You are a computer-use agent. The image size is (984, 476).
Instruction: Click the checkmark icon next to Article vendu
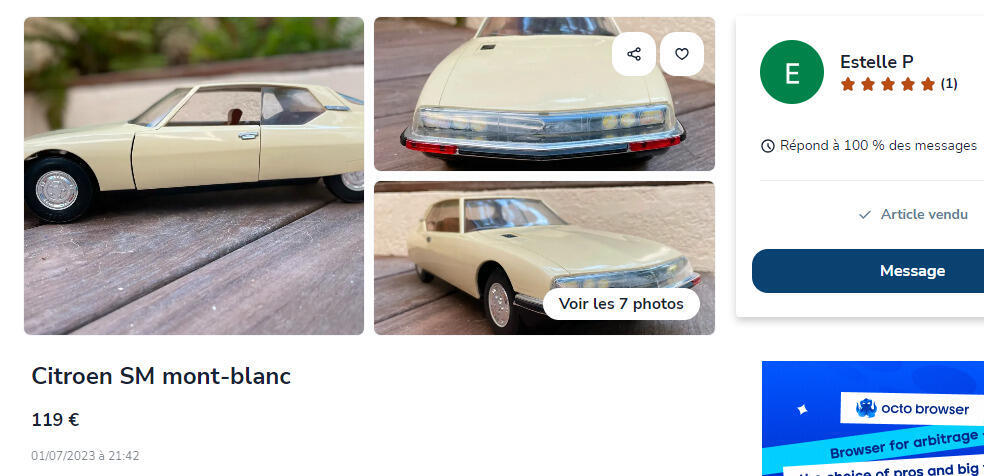coord(865,214)
